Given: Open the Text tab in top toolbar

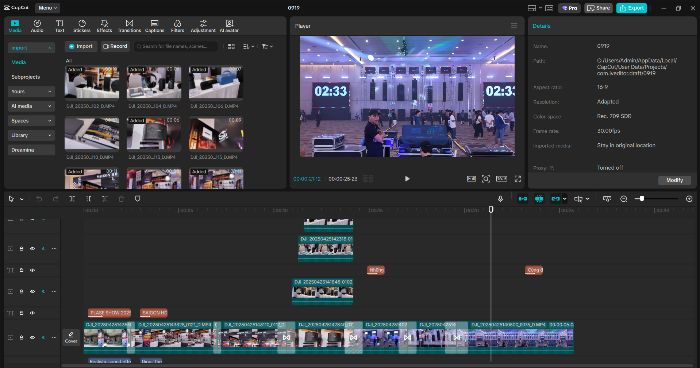Looking at the screenshot, I should point(59,26).
